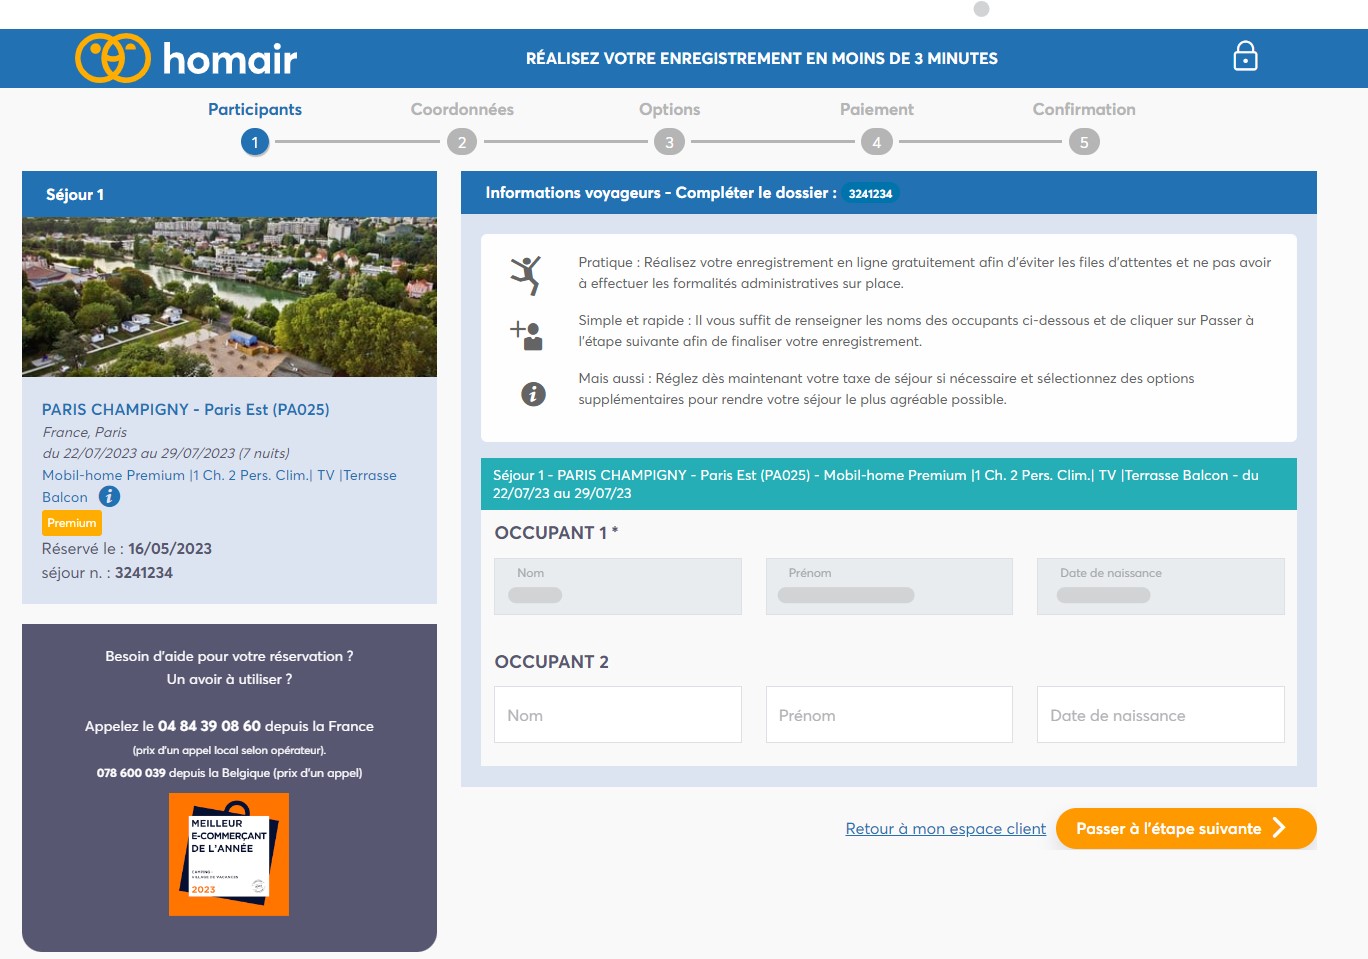Click the Passer à l'étape suivante button
The width and height of the screenshot is (1368, 959).
(1186, 828)
